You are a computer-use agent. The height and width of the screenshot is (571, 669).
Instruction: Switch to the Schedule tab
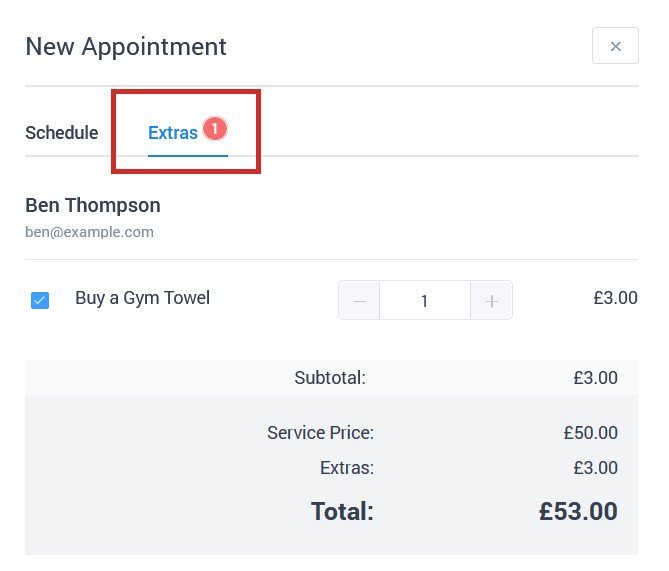point(61,133)
